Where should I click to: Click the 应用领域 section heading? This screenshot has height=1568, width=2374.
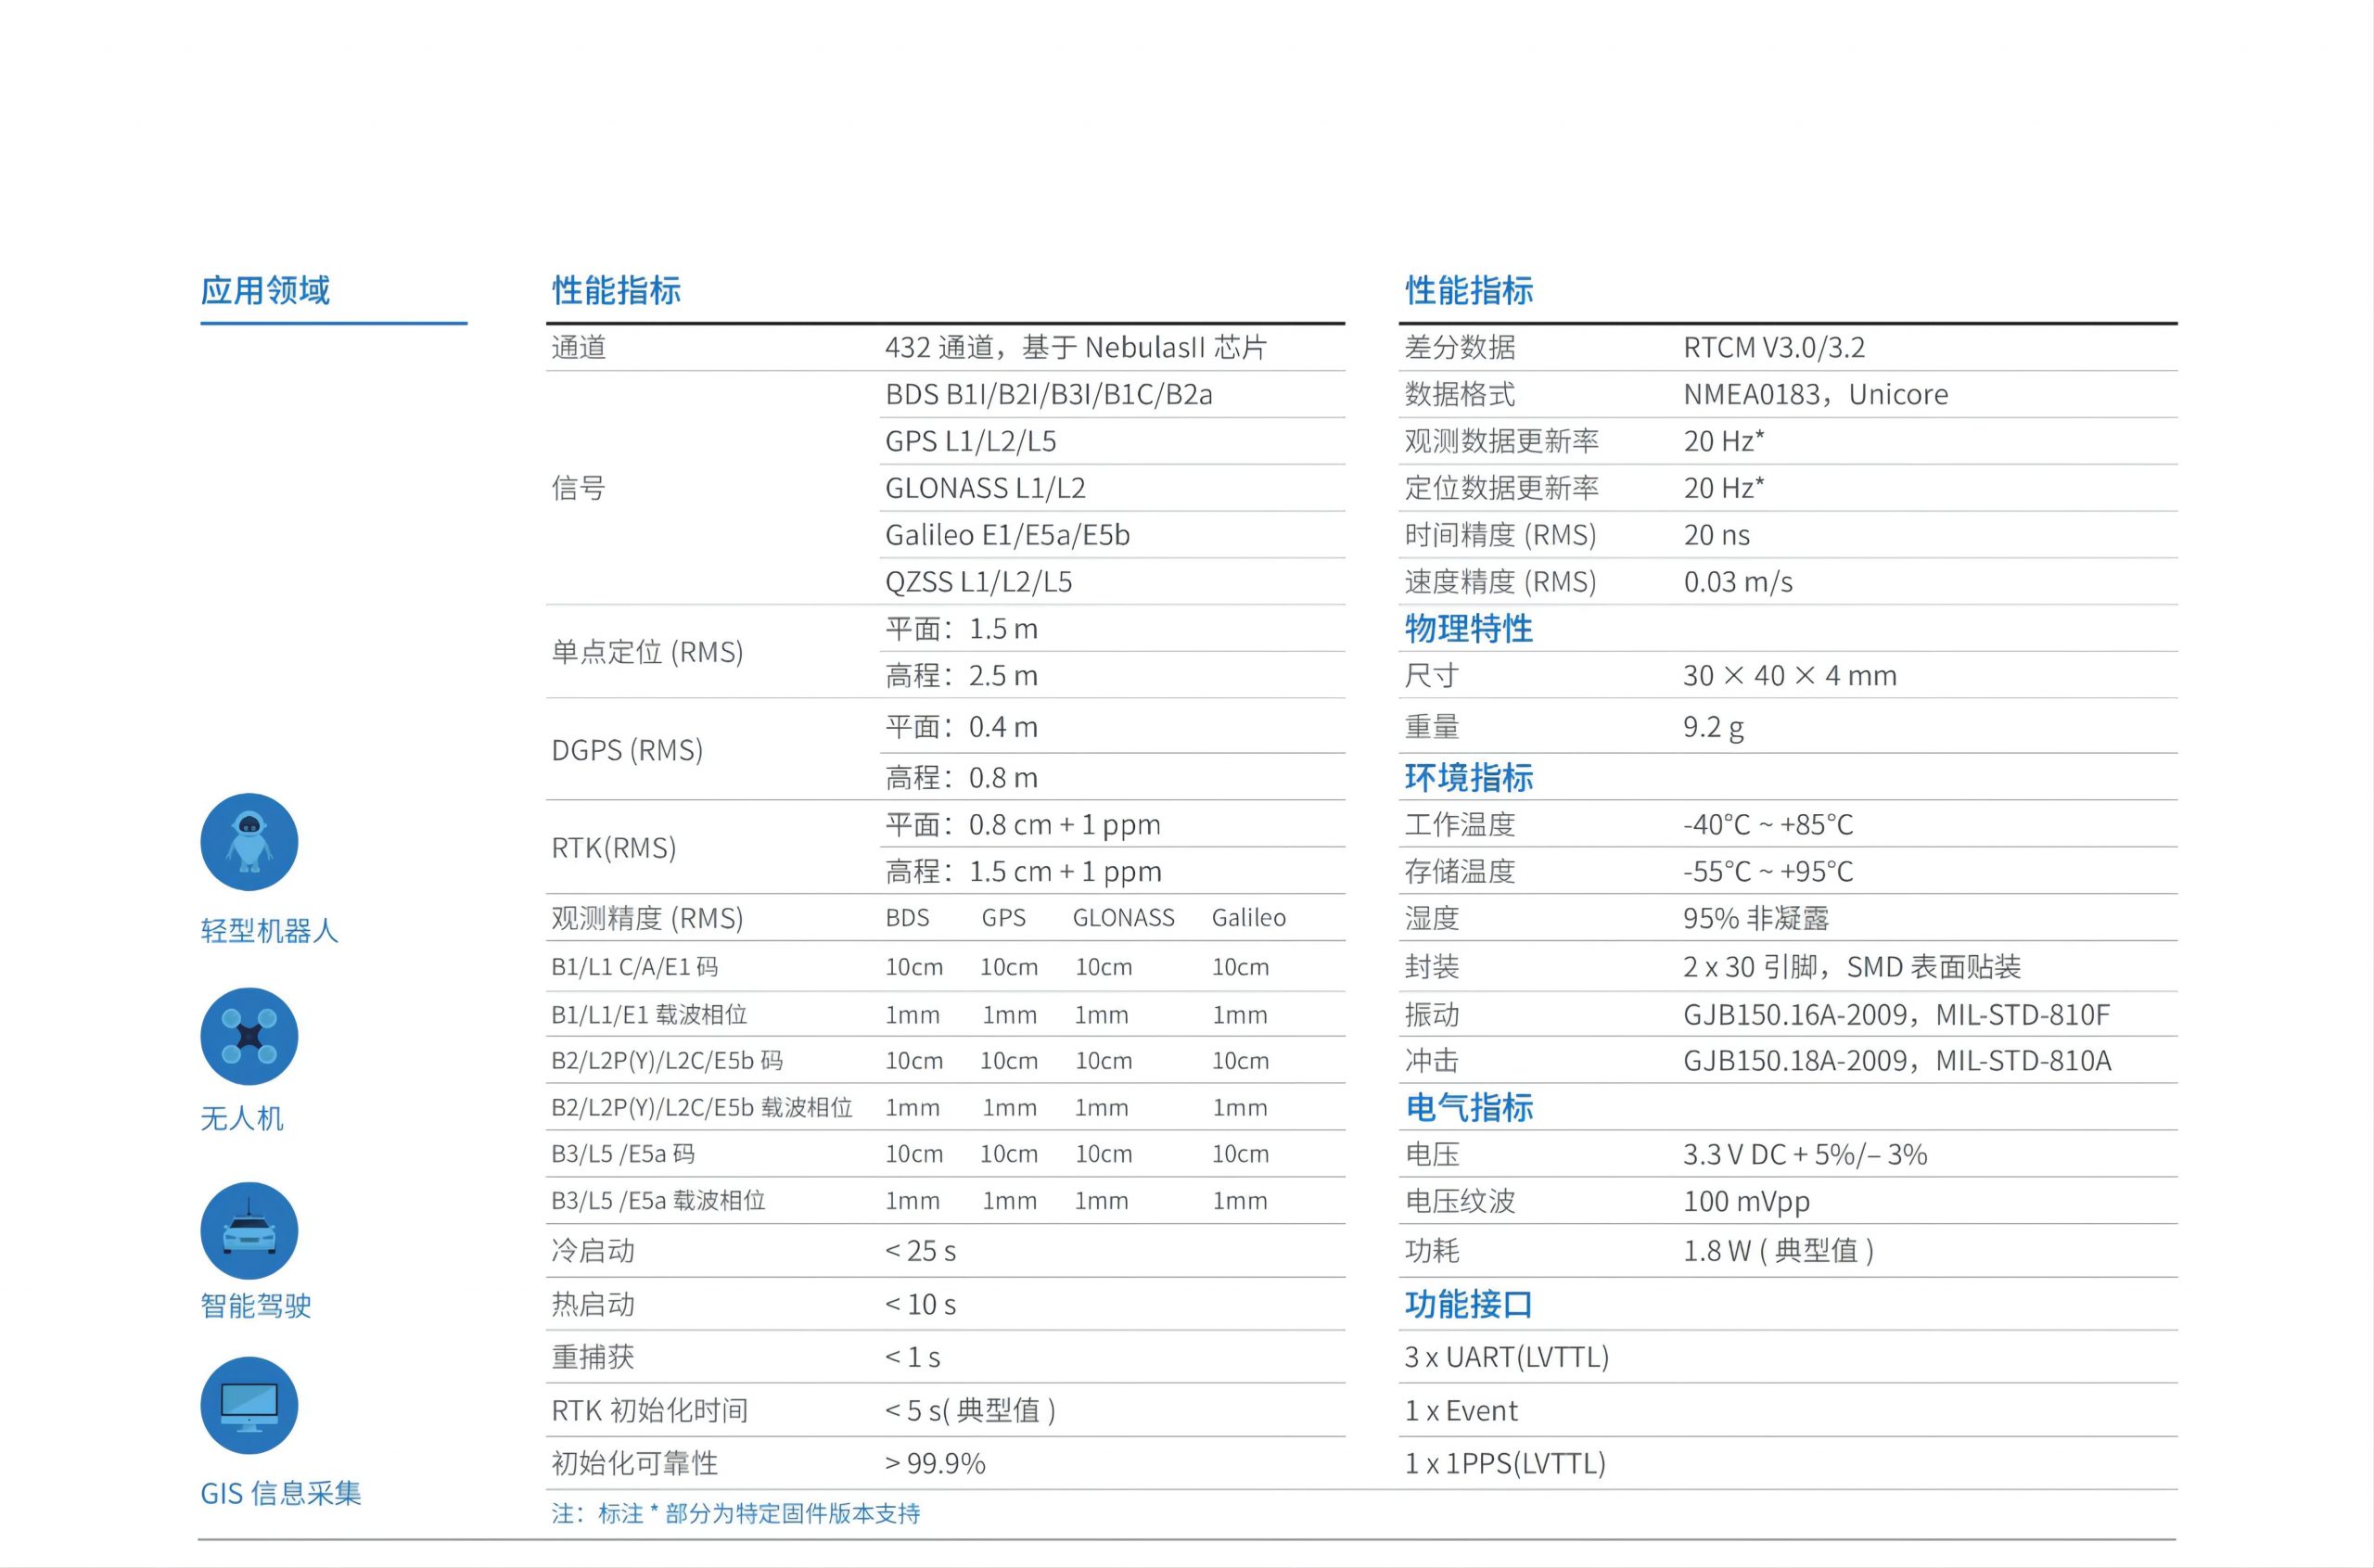(x=267, y=291)
